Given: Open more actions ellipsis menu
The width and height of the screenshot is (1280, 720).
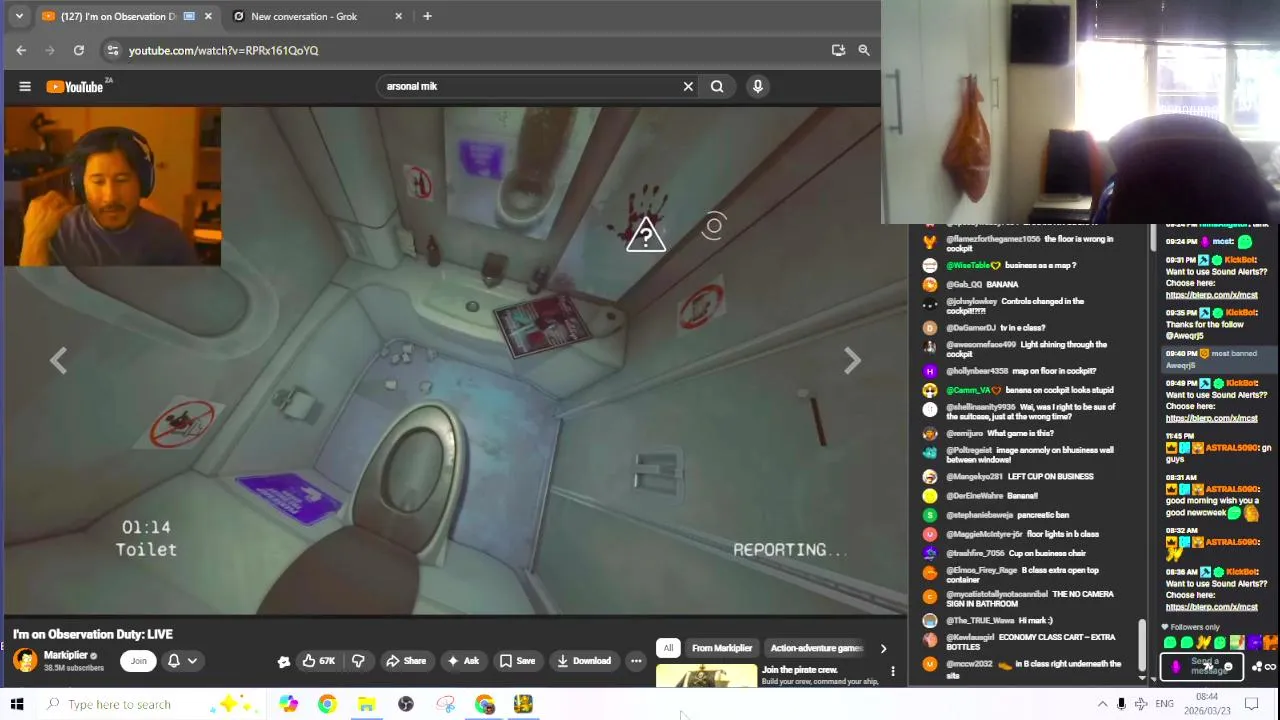Looking at the screenshot, I should click(x=636, y=660).
